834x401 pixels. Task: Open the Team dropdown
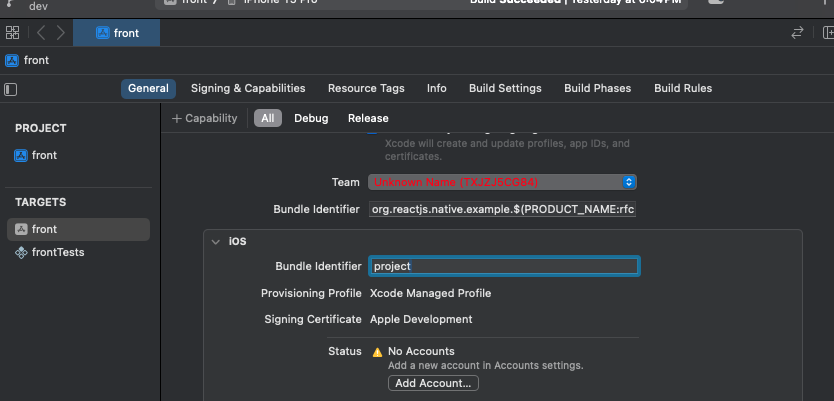pyautogui.click(x=502, y=182)
